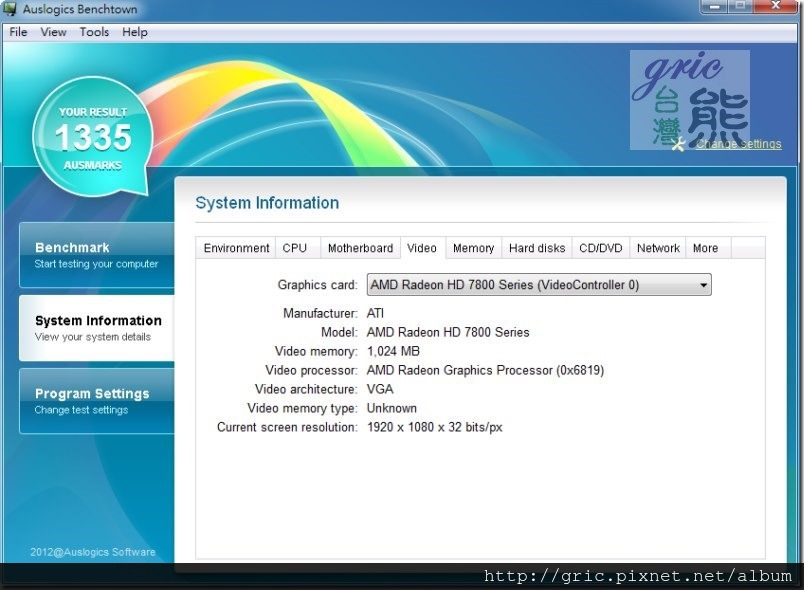
Task: Select the System Information sidebar item
Action: 97,328
